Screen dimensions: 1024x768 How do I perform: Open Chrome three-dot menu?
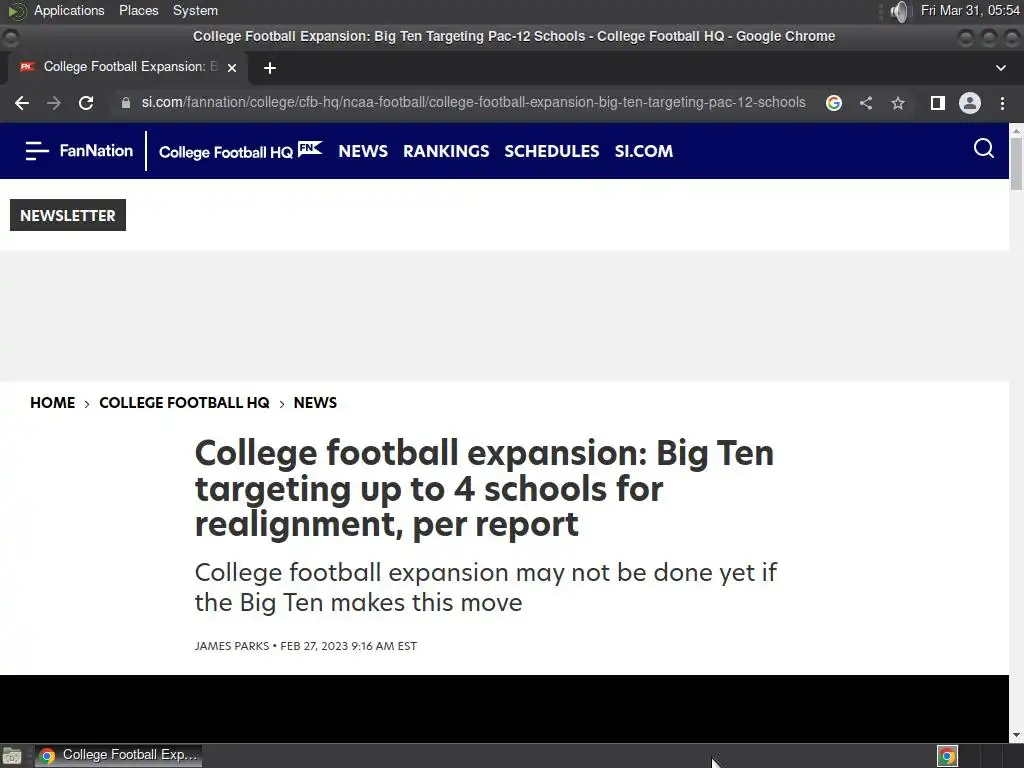(1002, 103)
